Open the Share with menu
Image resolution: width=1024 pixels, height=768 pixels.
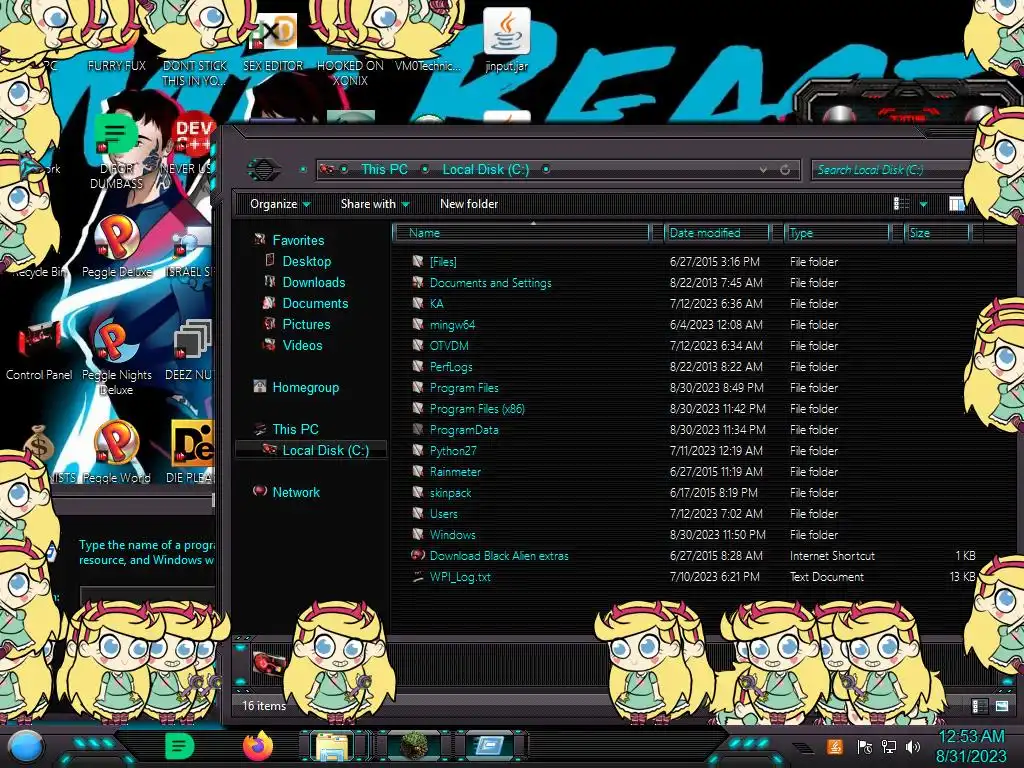pyautogui.click(x=375, y=204)
